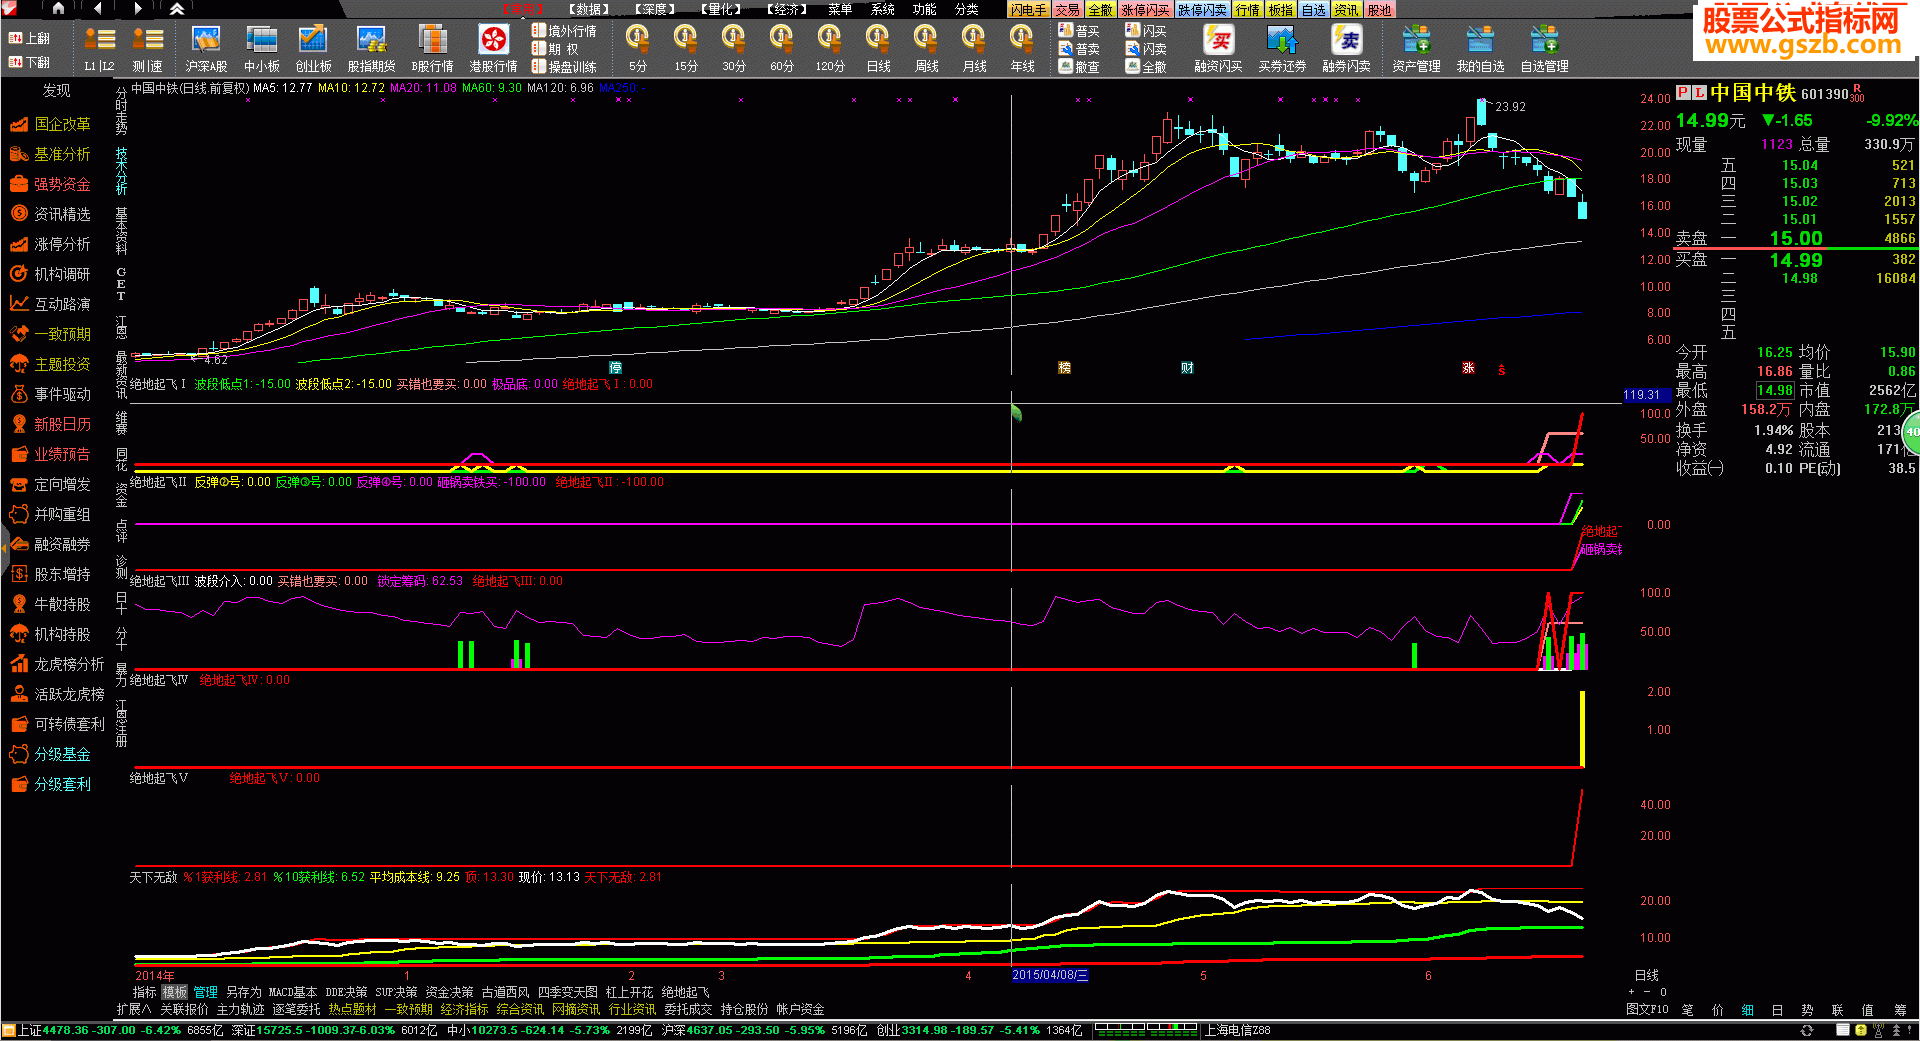The image size is (1920, 1041).
Task: Open the 功能 menu
Action: tap(924, 9)
